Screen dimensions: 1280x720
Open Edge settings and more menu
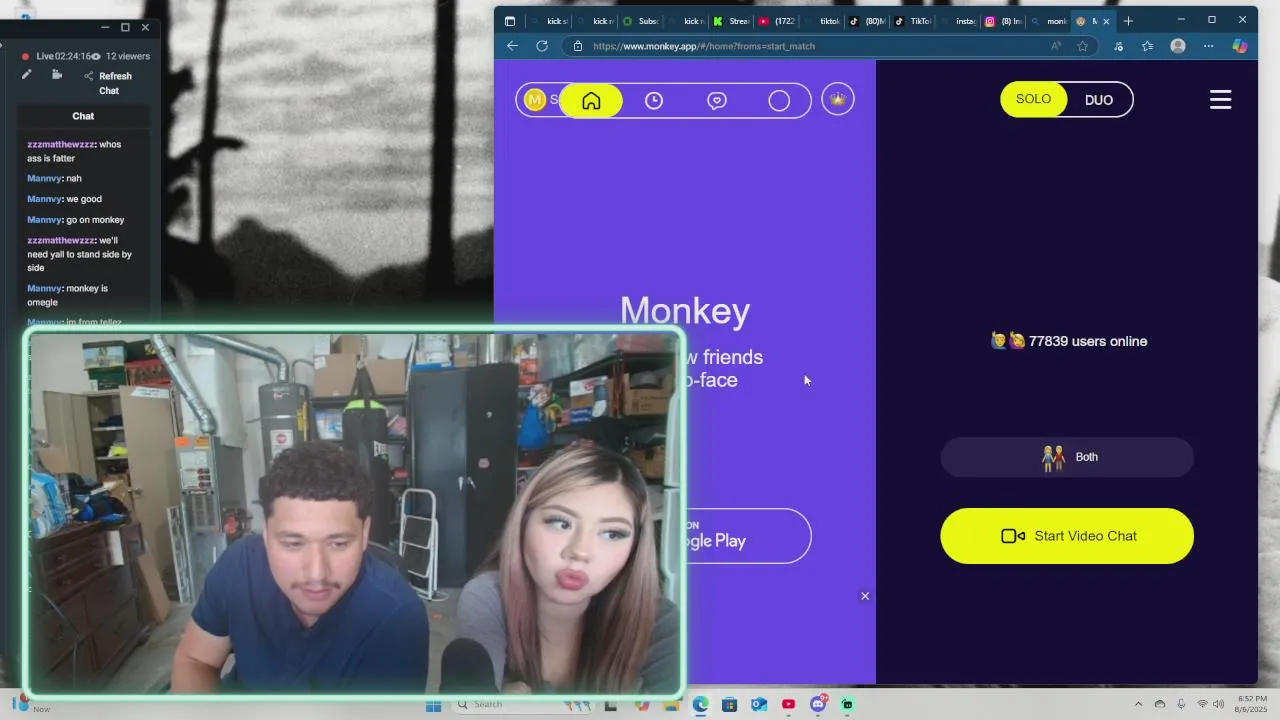1208,46
